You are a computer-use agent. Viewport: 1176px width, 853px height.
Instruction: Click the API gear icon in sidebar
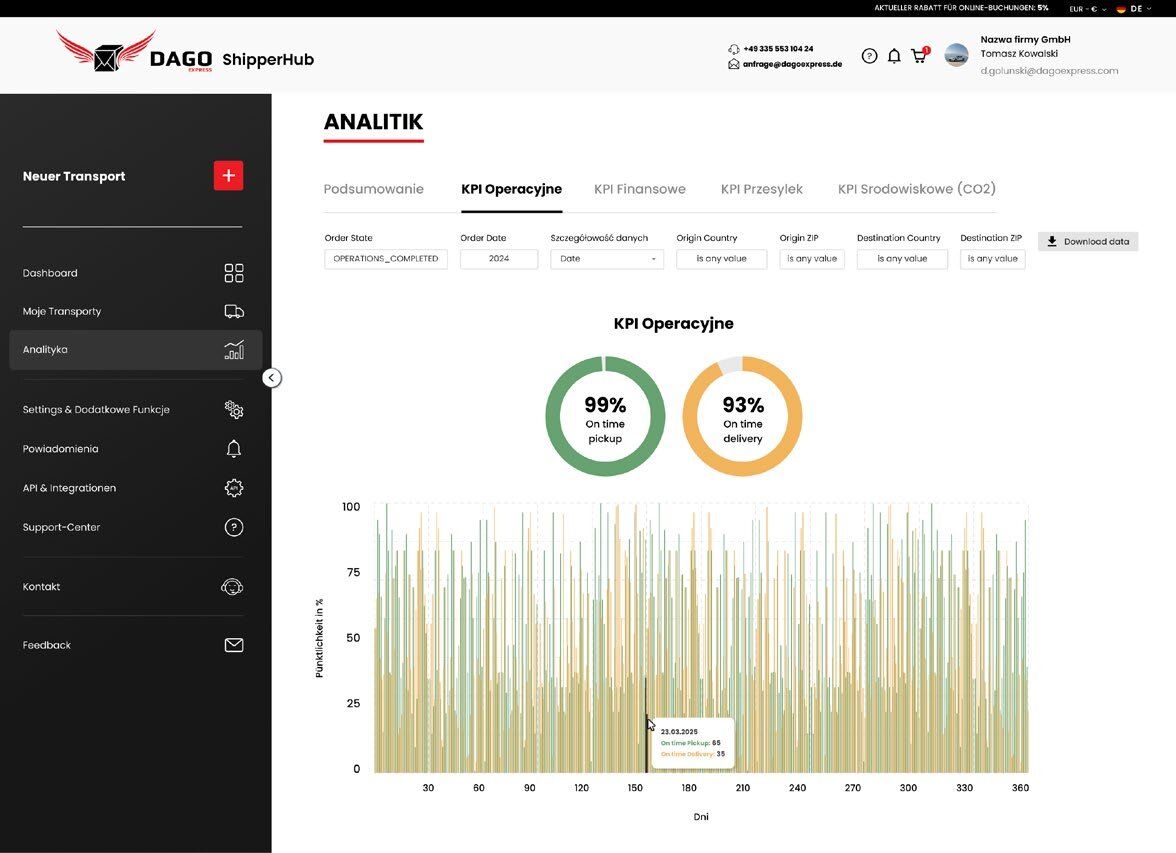tap(234, 488)
